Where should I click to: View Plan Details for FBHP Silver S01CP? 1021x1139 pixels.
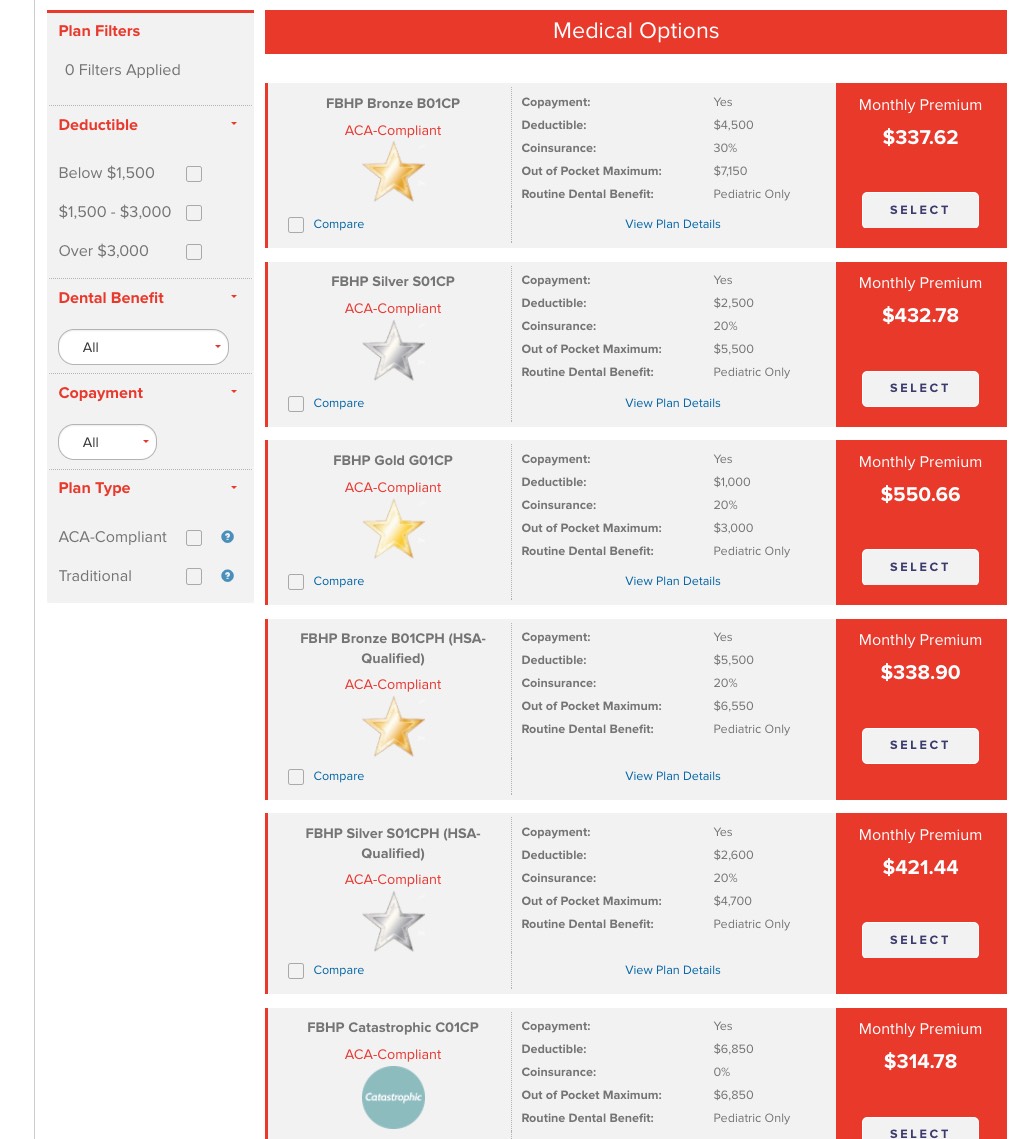click(672, 403)
